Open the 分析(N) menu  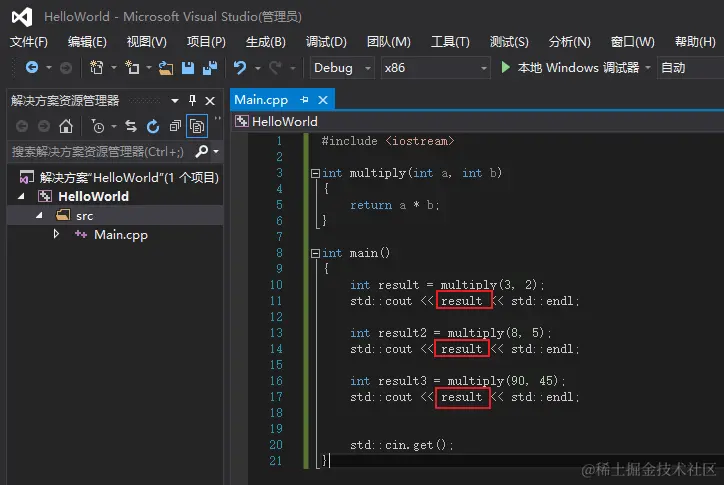point(569,42)
